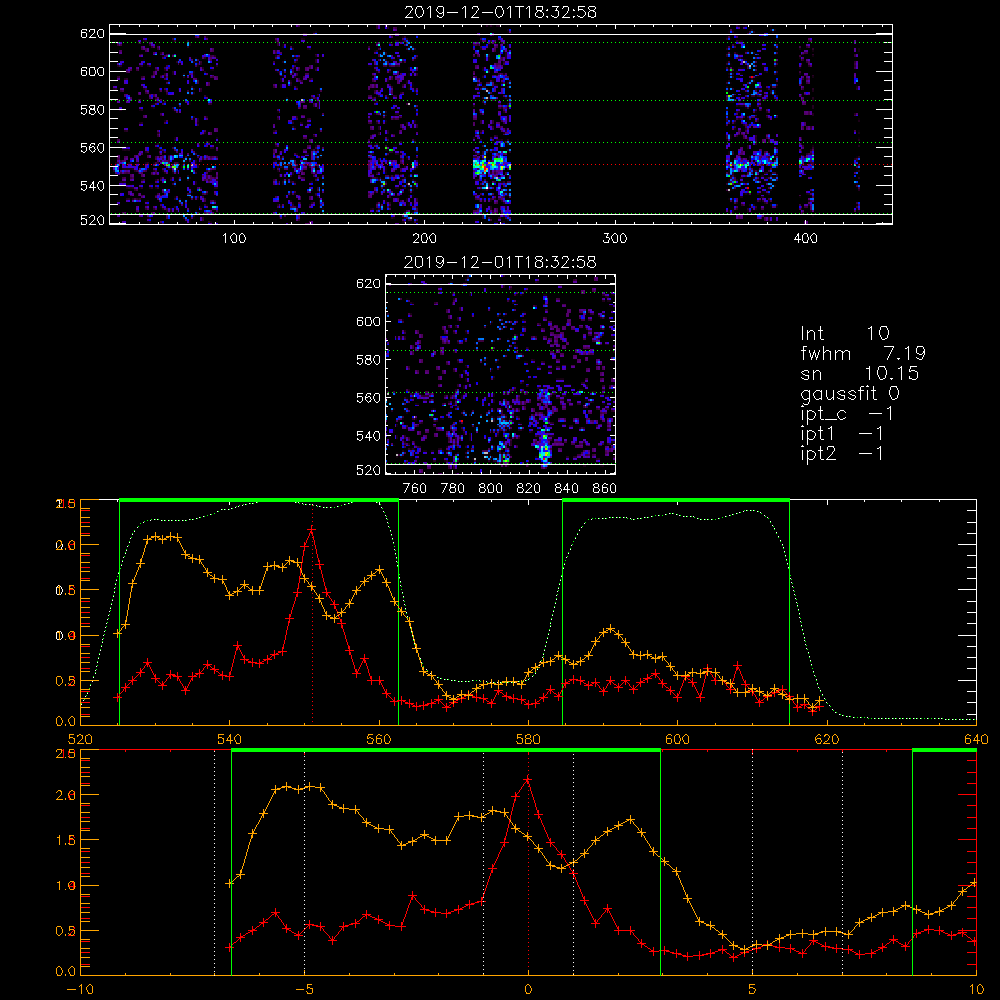Click x-axis label 5 on bottom plot
Screen dimensions: 1000x1000
click(752, 989)
